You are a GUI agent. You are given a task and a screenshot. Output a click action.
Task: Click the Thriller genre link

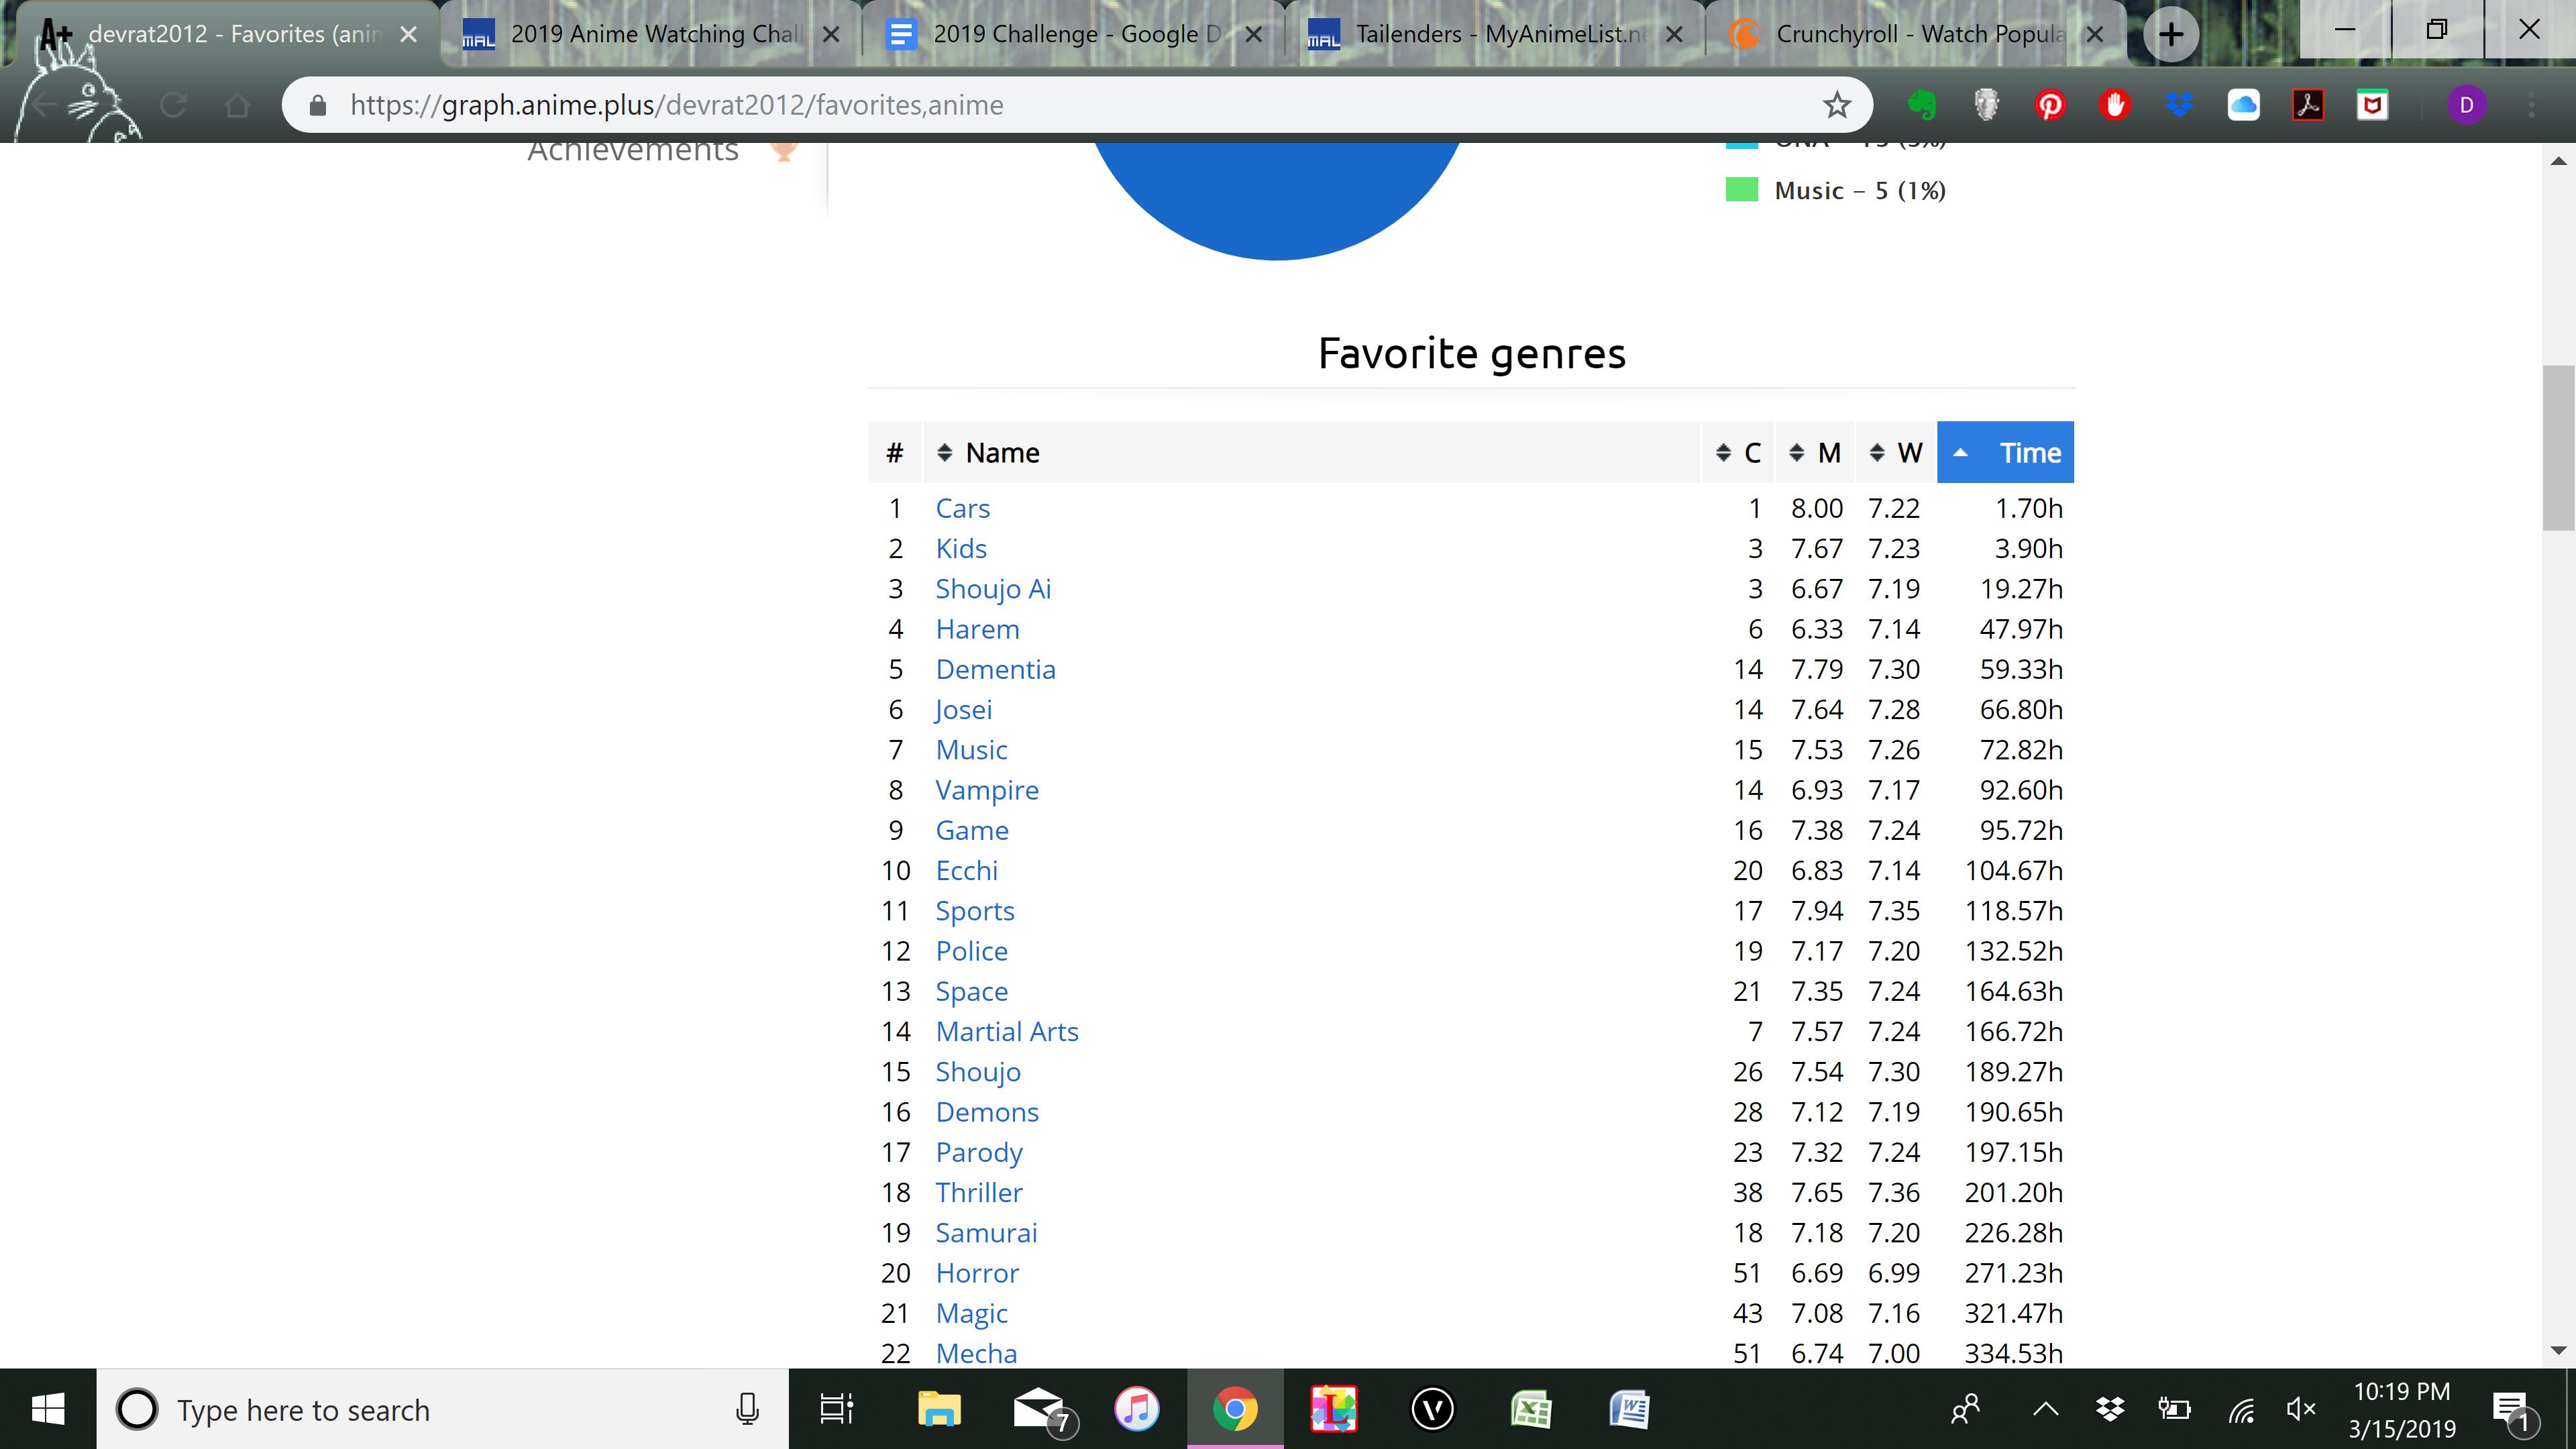point(978,1191)
